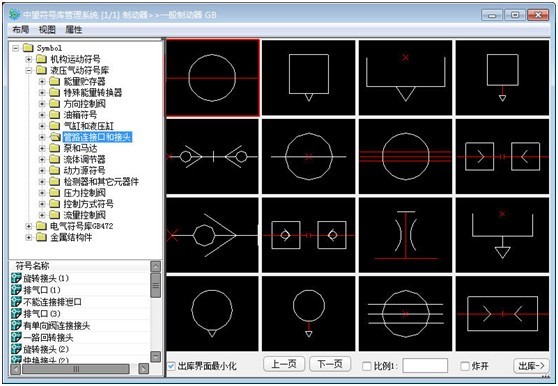
Task: Enable the 比例1 checkbox
Action: (x=366, y=366)
